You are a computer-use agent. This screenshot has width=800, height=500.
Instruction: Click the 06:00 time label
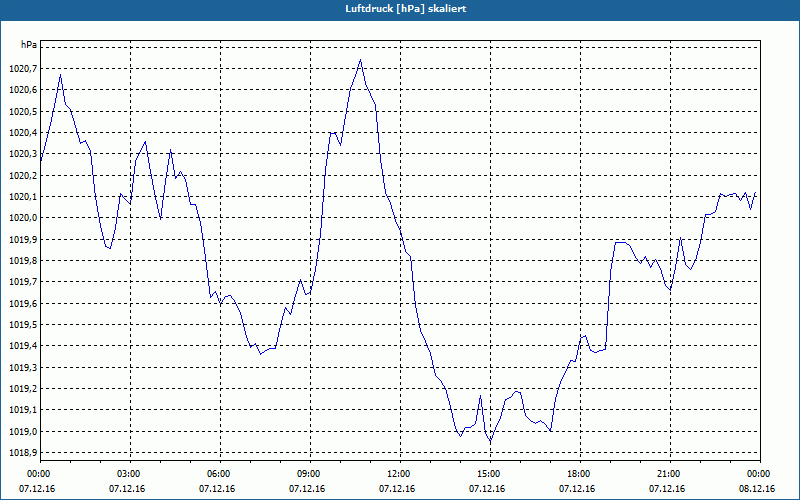point(220,474)
